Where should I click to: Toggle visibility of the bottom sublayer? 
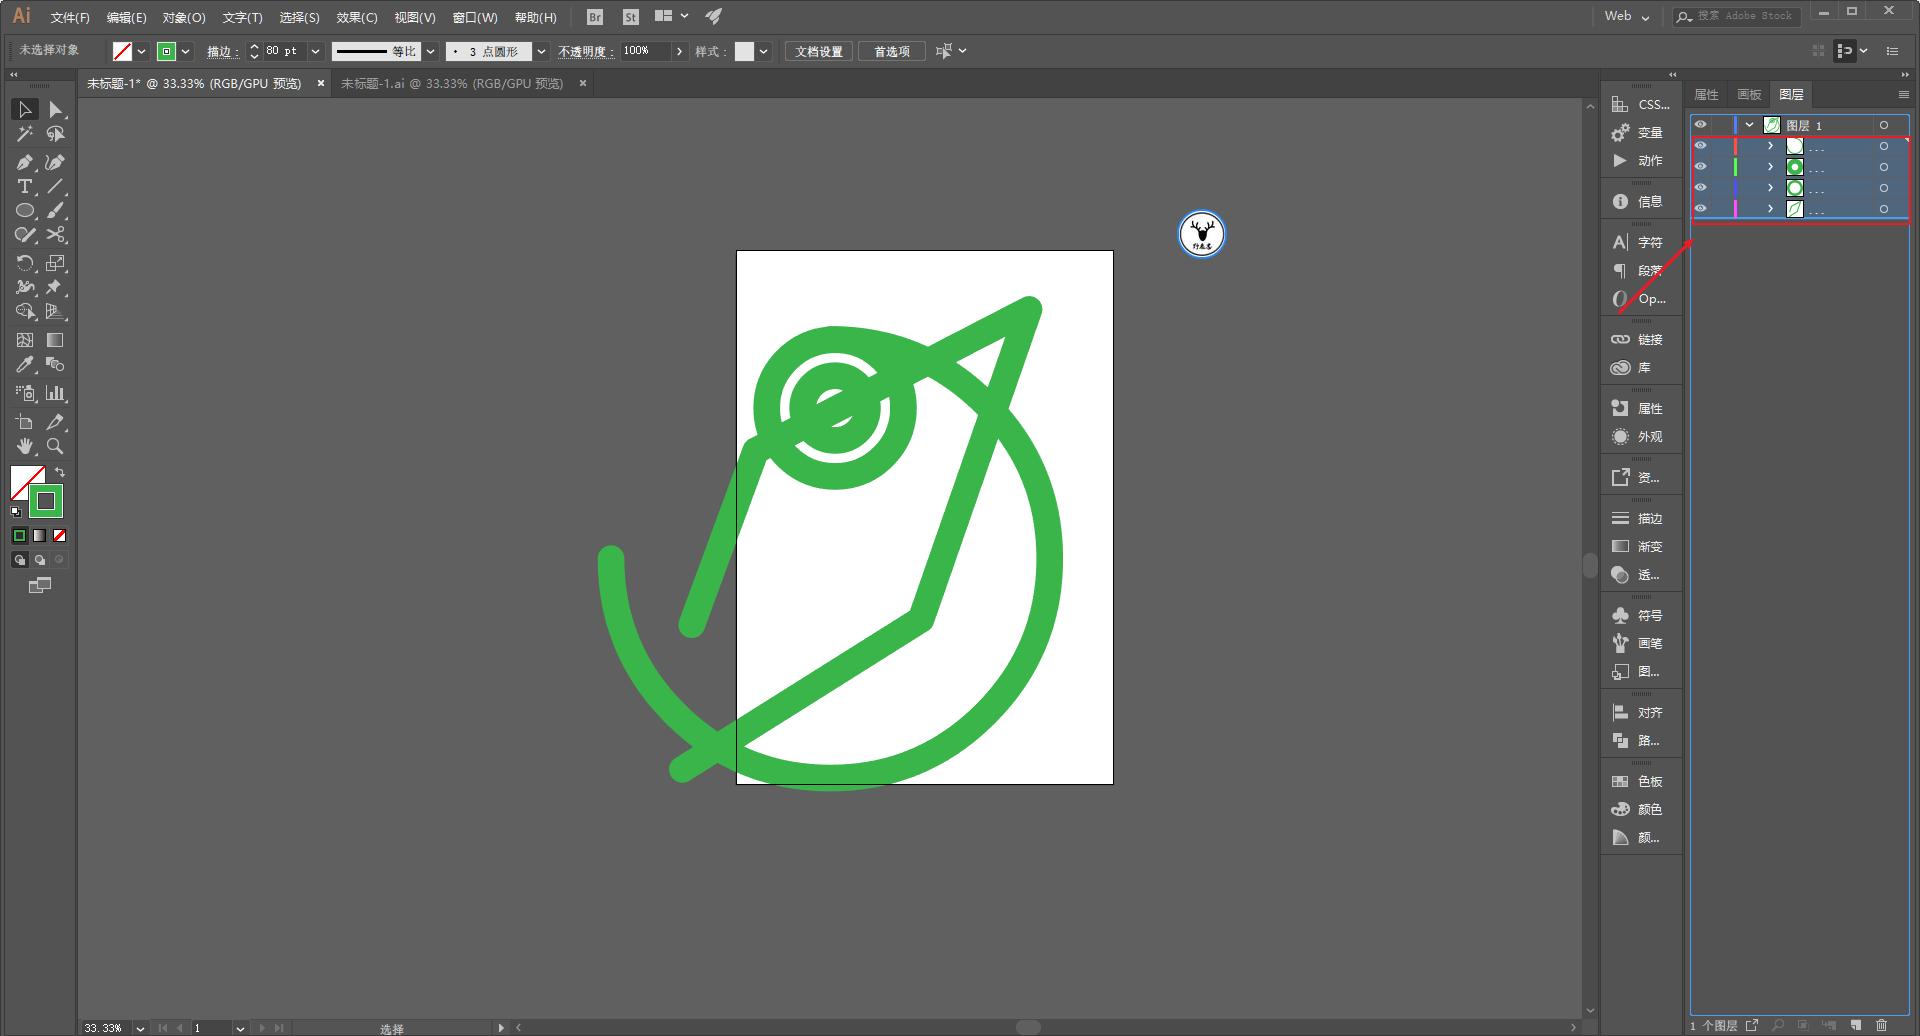point(1700,209)
